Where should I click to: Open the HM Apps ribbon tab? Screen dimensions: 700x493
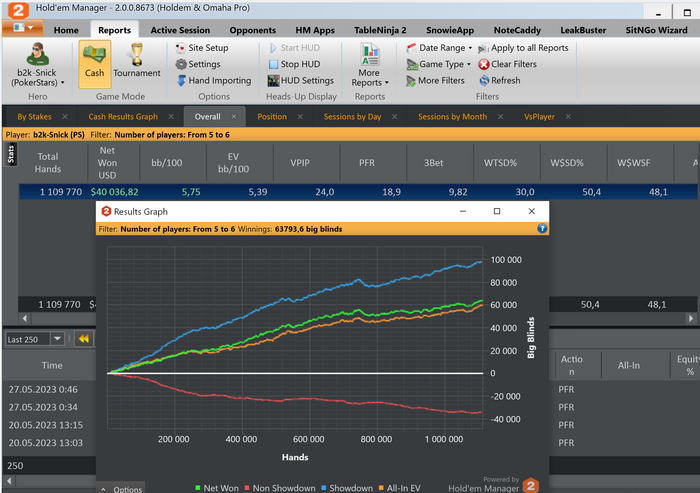coord(315,30)
